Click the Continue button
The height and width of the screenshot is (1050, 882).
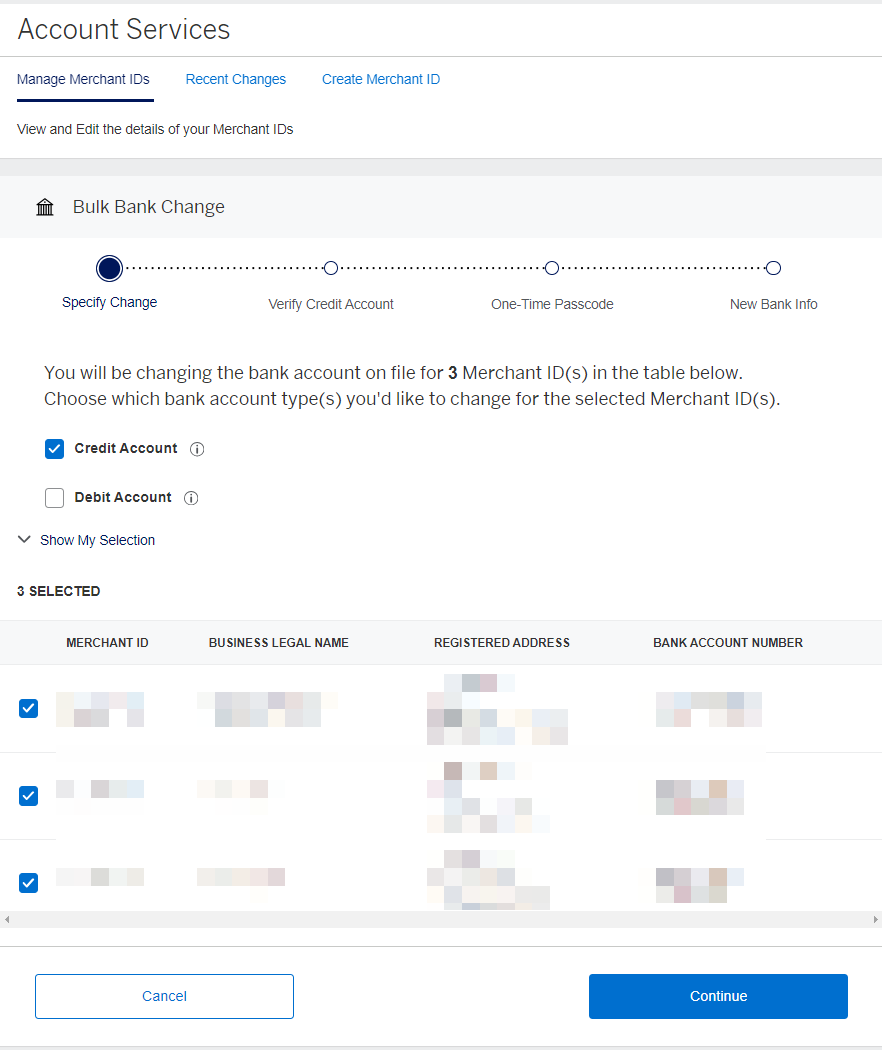717,996
